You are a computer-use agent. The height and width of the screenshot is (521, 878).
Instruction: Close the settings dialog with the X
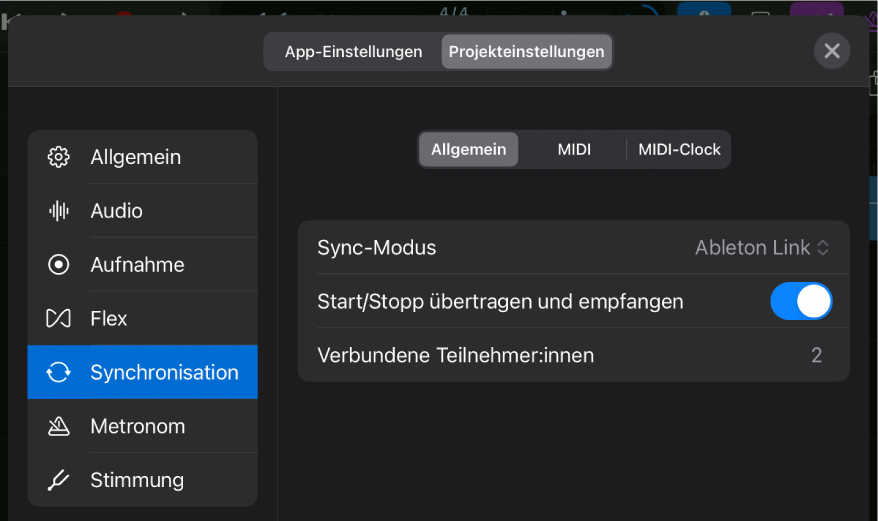coord(832,51)
